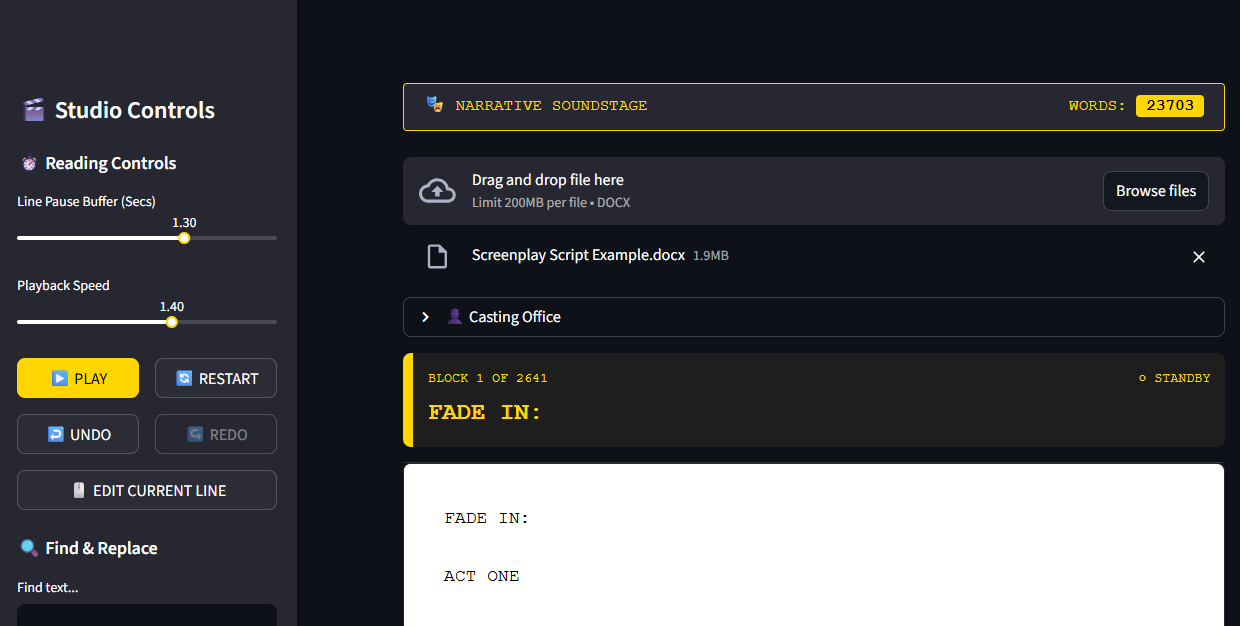1240x626 pixels.
Task: Open the EDIT CURRENT LINE editor
Action: tap(147, 490)
